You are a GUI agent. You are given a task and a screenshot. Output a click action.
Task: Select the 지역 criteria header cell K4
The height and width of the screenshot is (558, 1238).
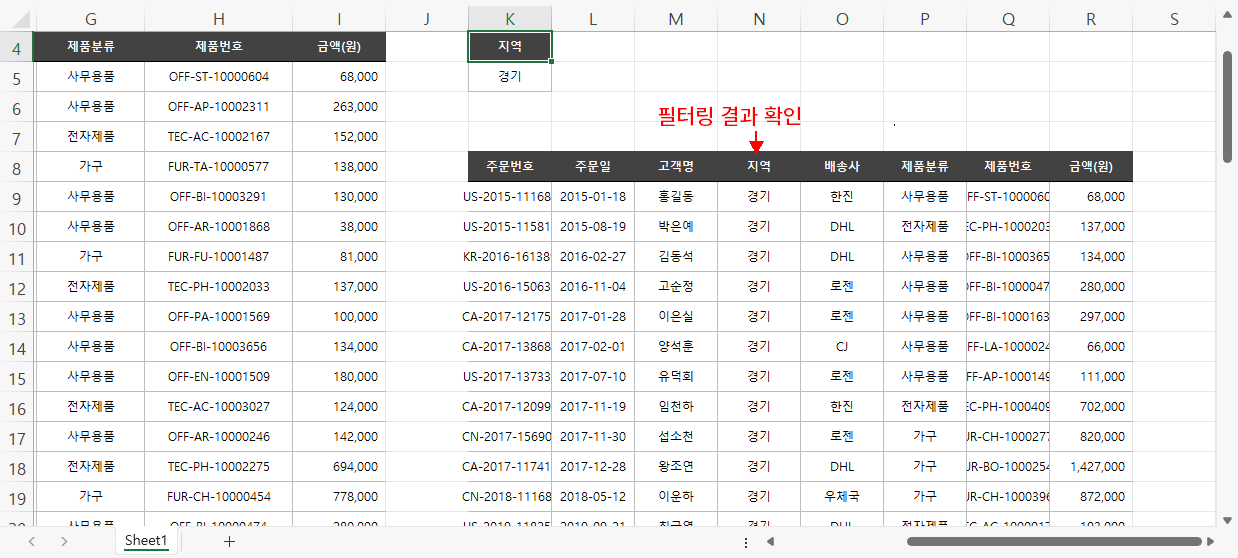(x=510, y=46)
